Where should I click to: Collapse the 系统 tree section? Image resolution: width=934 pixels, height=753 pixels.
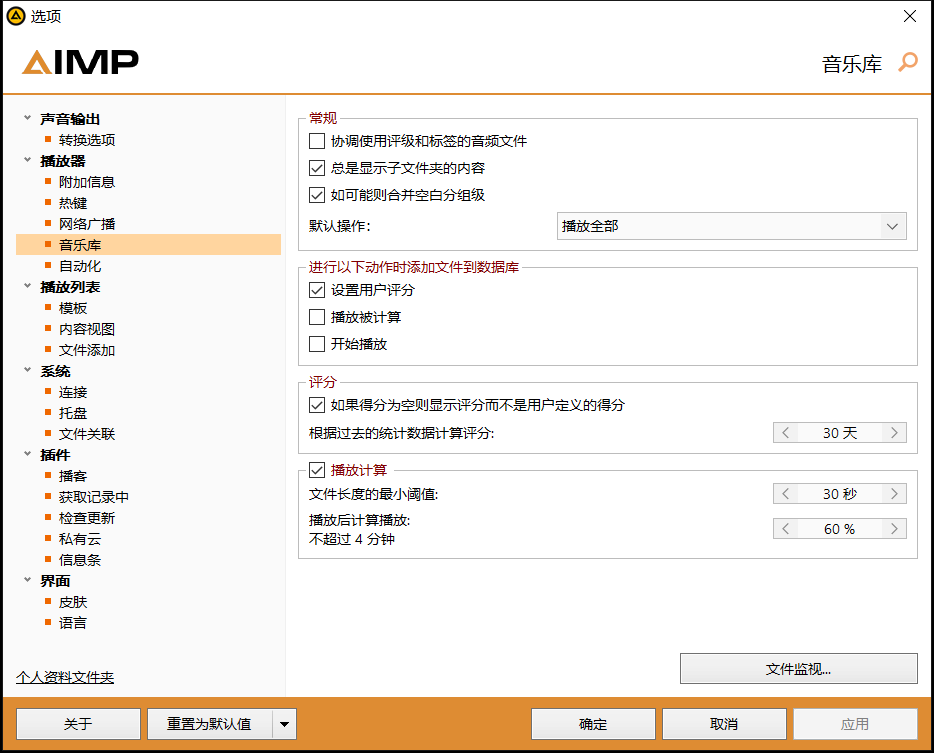(x=27, y=370)
